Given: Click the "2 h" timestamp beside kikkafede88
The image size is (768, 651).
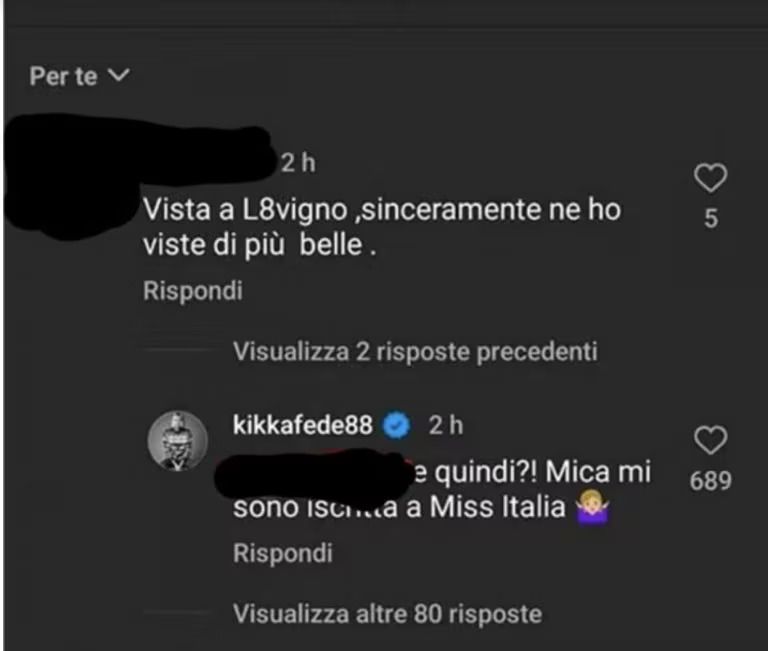Looking at the screenshot, I should click(446, 425).
